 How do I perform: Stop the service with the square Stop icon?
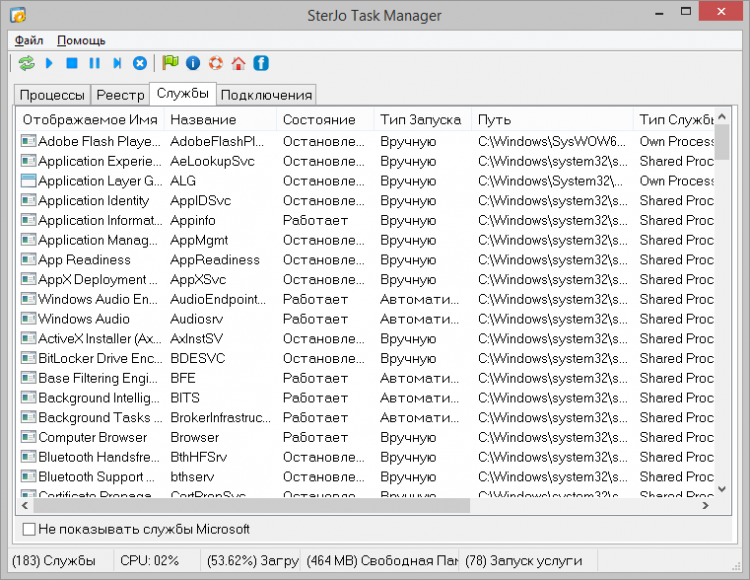tap(72, 63)
